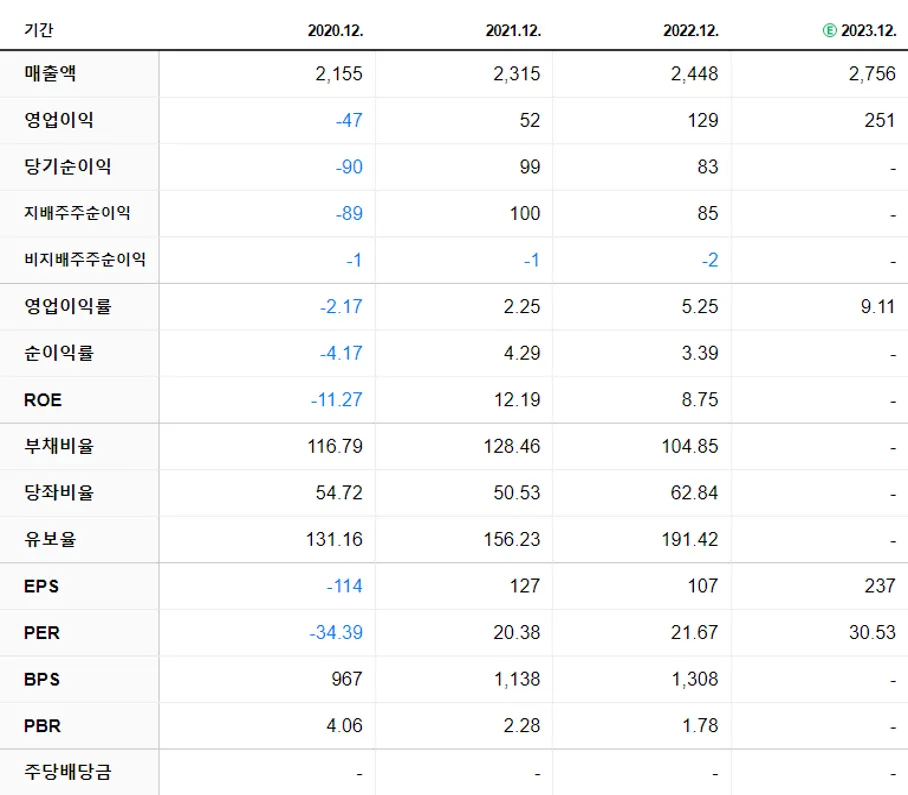Select ROE value -11.27

pos(336,400)
